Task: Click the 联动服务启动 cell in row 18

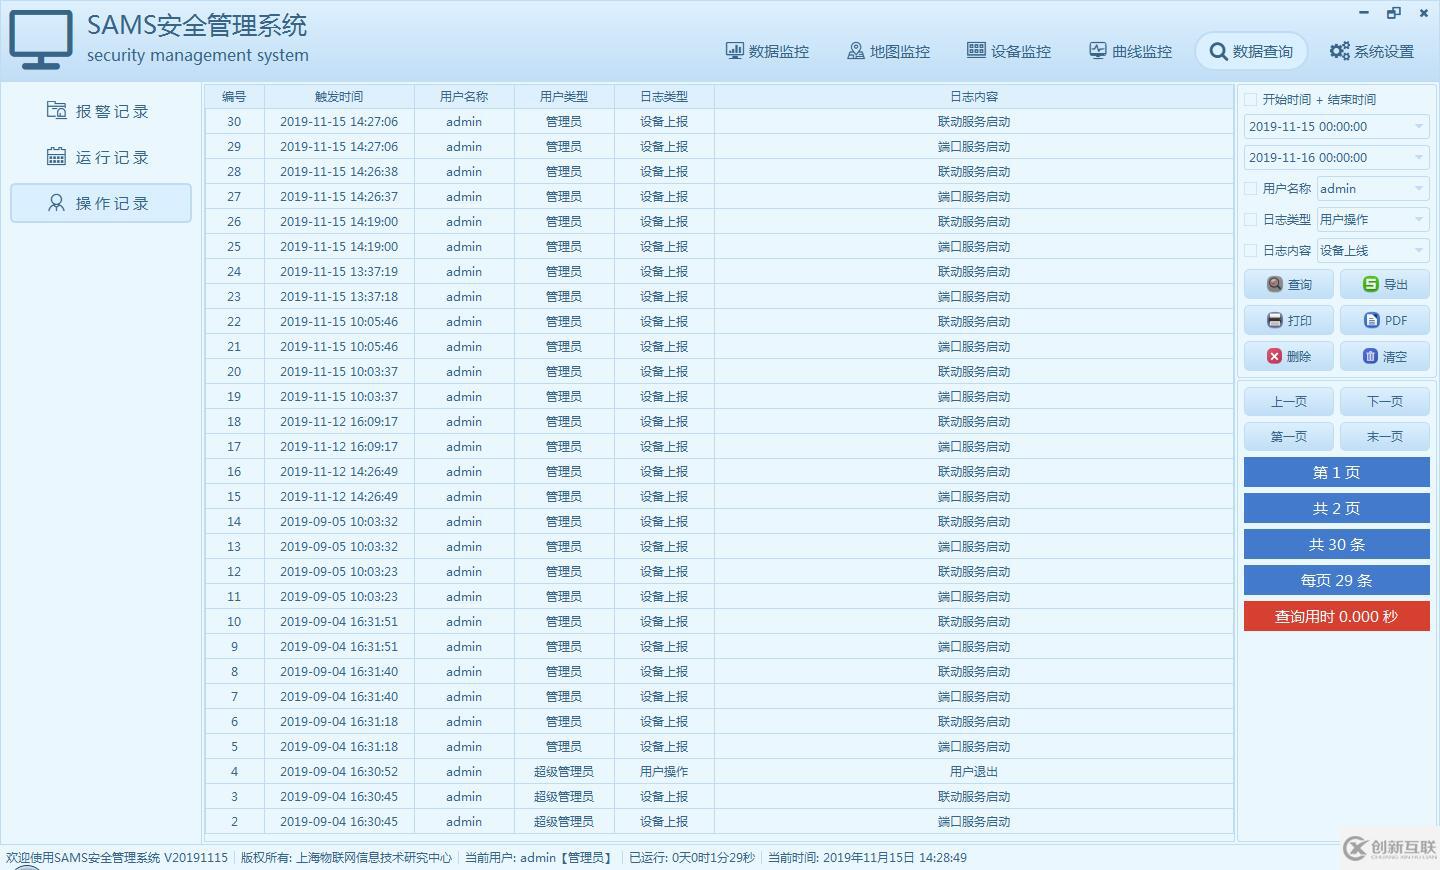Action: point(973,421)
